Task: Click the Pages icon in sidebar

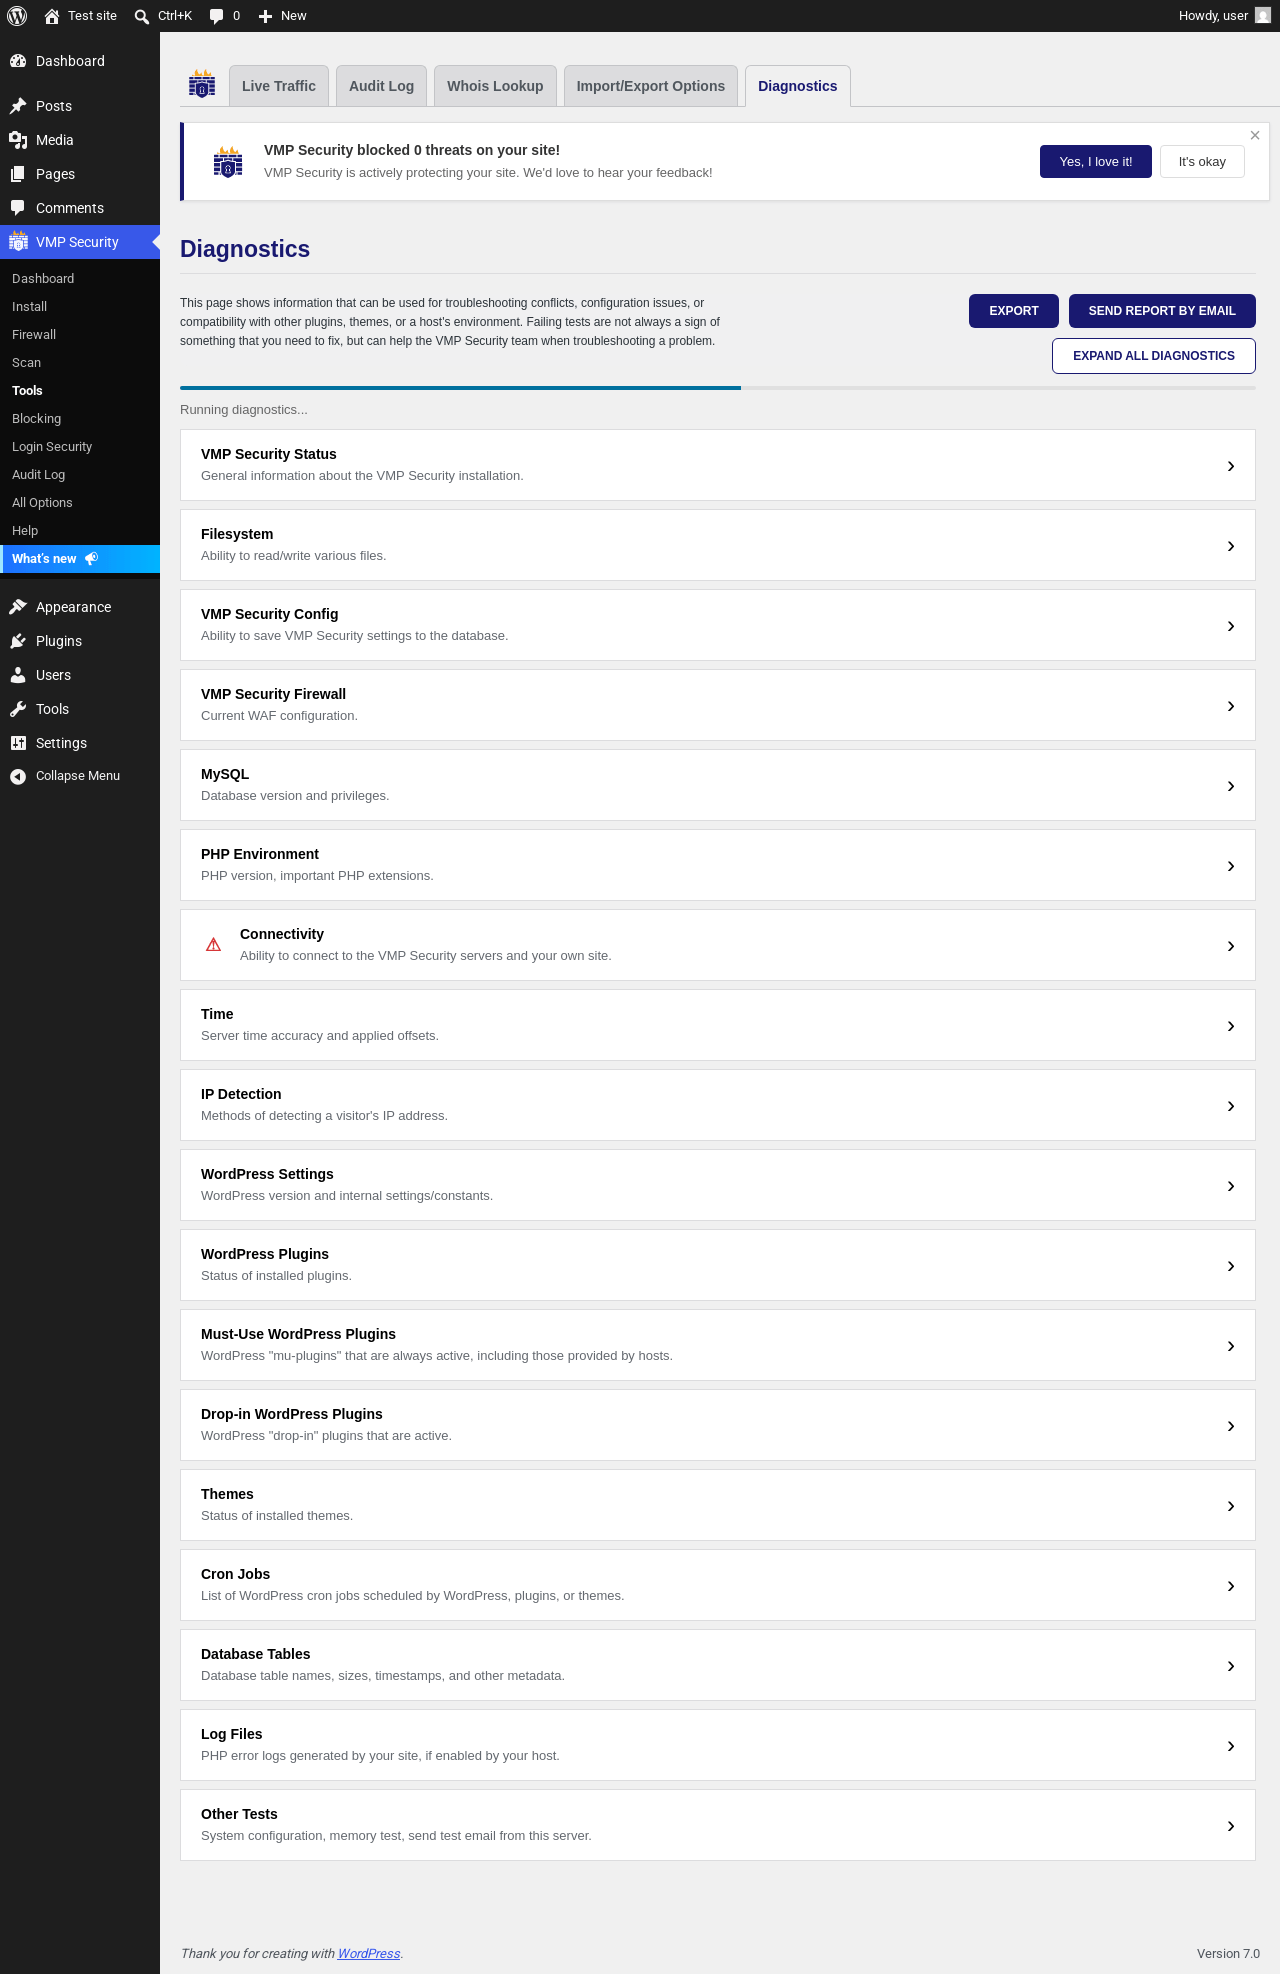Action: click(x=18, y=174)
